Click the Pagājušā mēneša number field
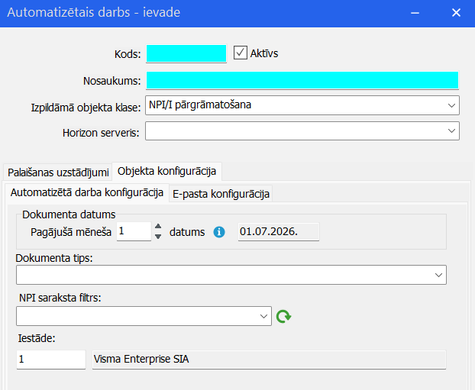The width and height of the screenshot is (475, 390). [x=134, y=231]
